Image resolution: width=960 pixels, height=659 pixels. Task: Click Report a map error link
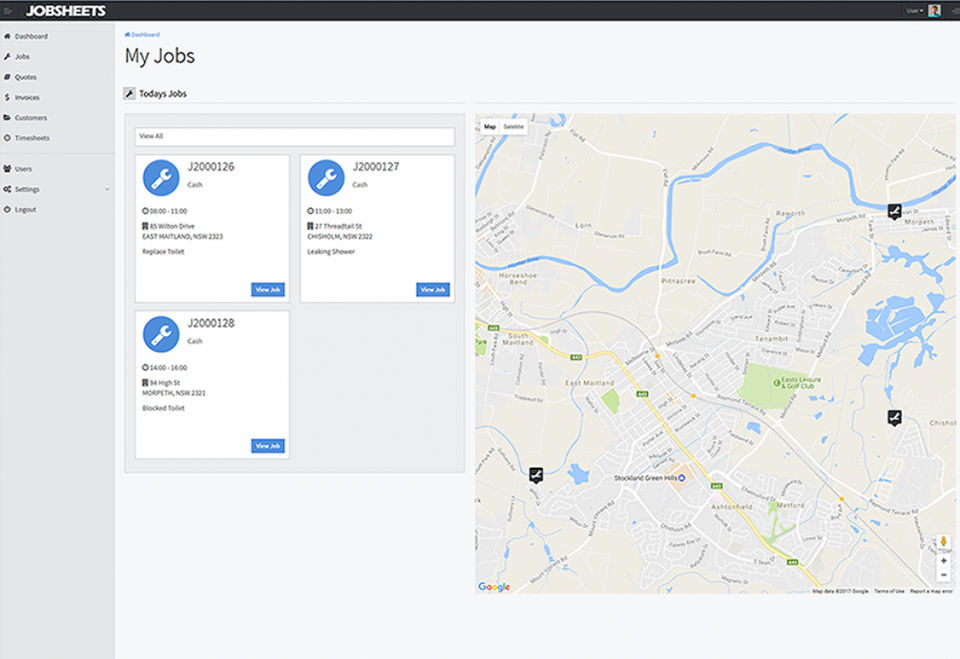pos(931,592)
